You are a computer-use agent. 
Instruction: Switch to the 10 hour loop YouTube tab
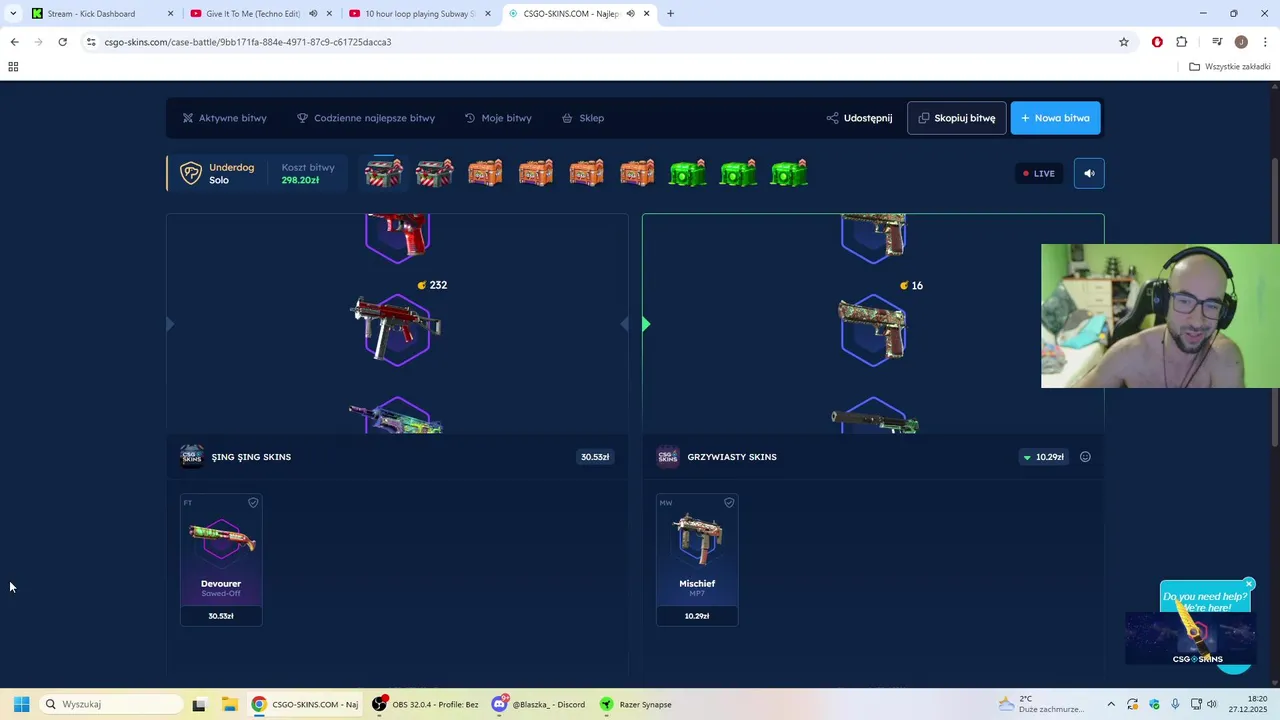point(417,14)
